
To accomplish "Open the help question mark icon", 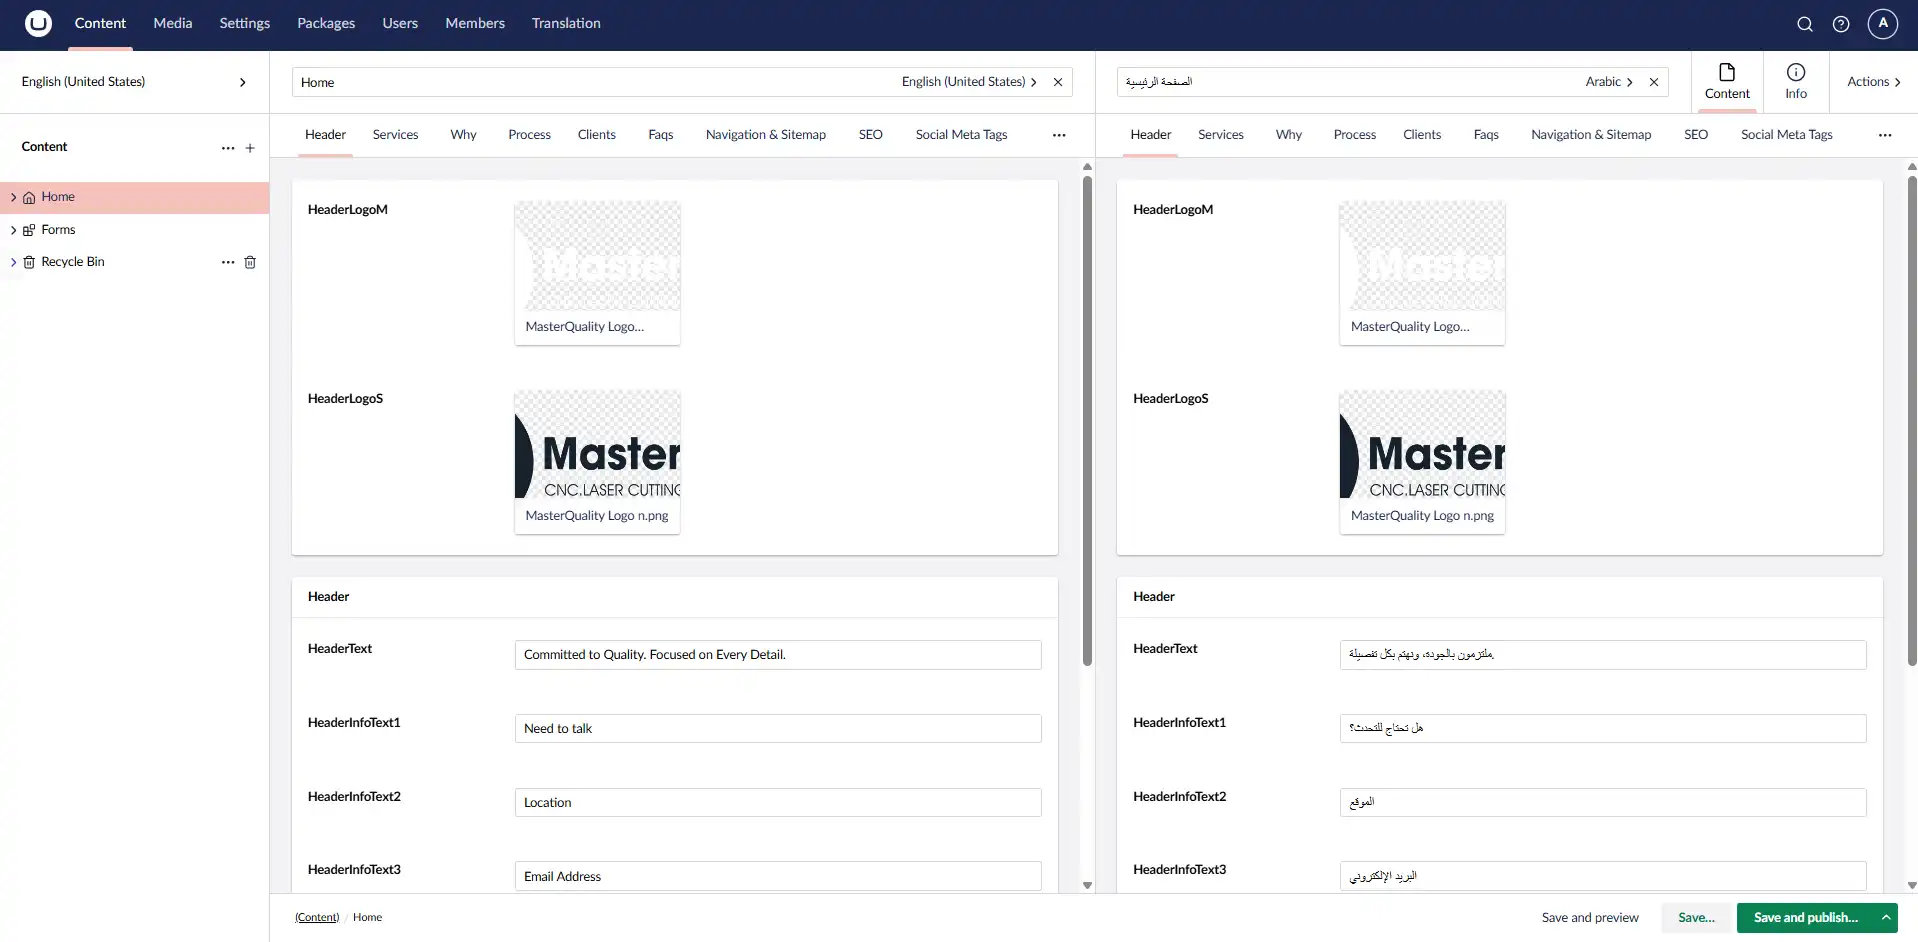I will 1841,24.
